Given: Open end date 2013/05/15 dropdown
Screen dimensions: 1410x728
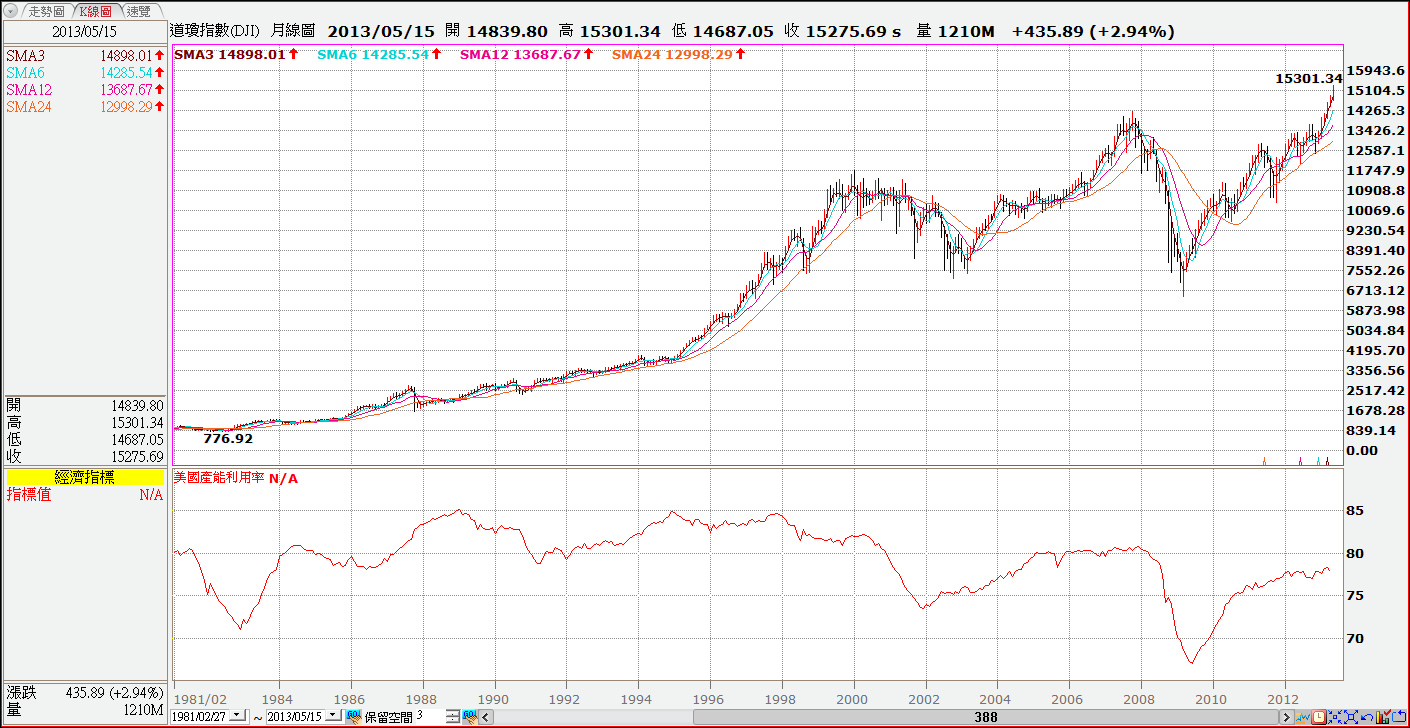Looking at the screenshot, I should point(333,716).
